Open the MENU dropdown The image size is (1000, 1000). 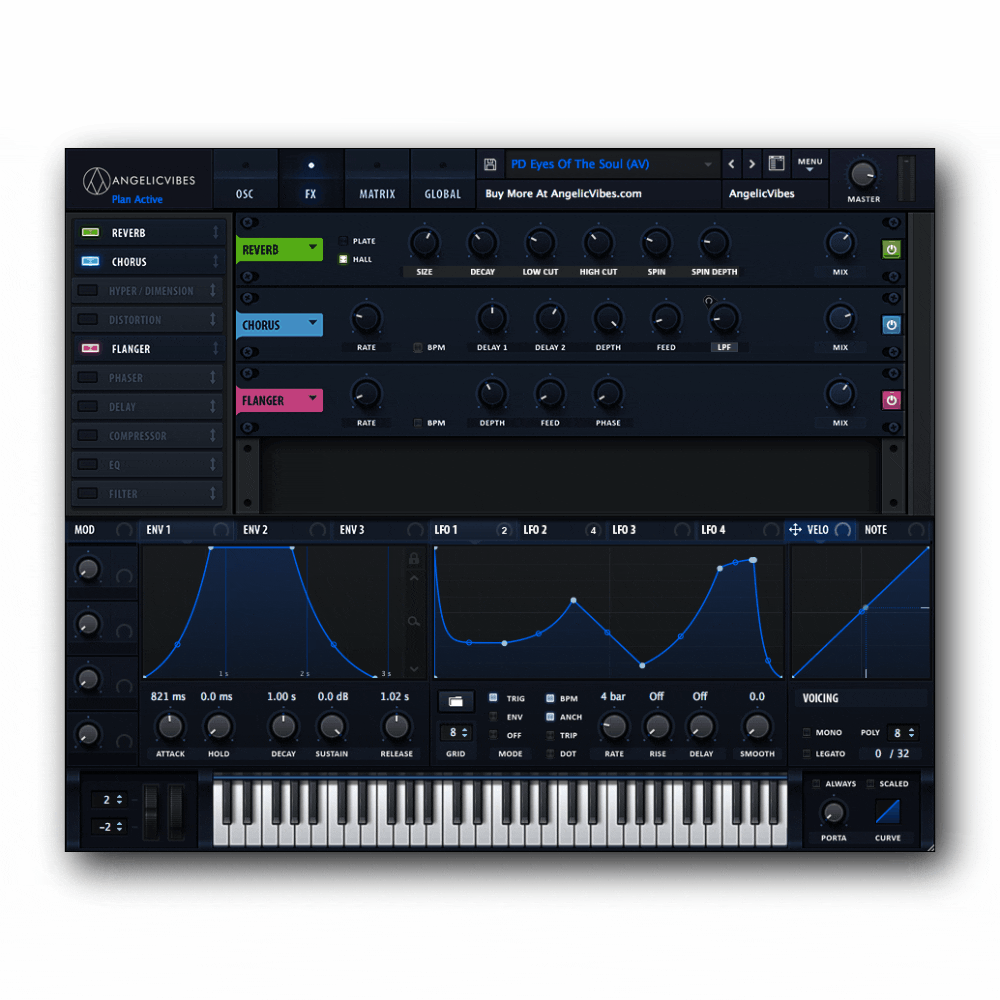click(810, 165)
